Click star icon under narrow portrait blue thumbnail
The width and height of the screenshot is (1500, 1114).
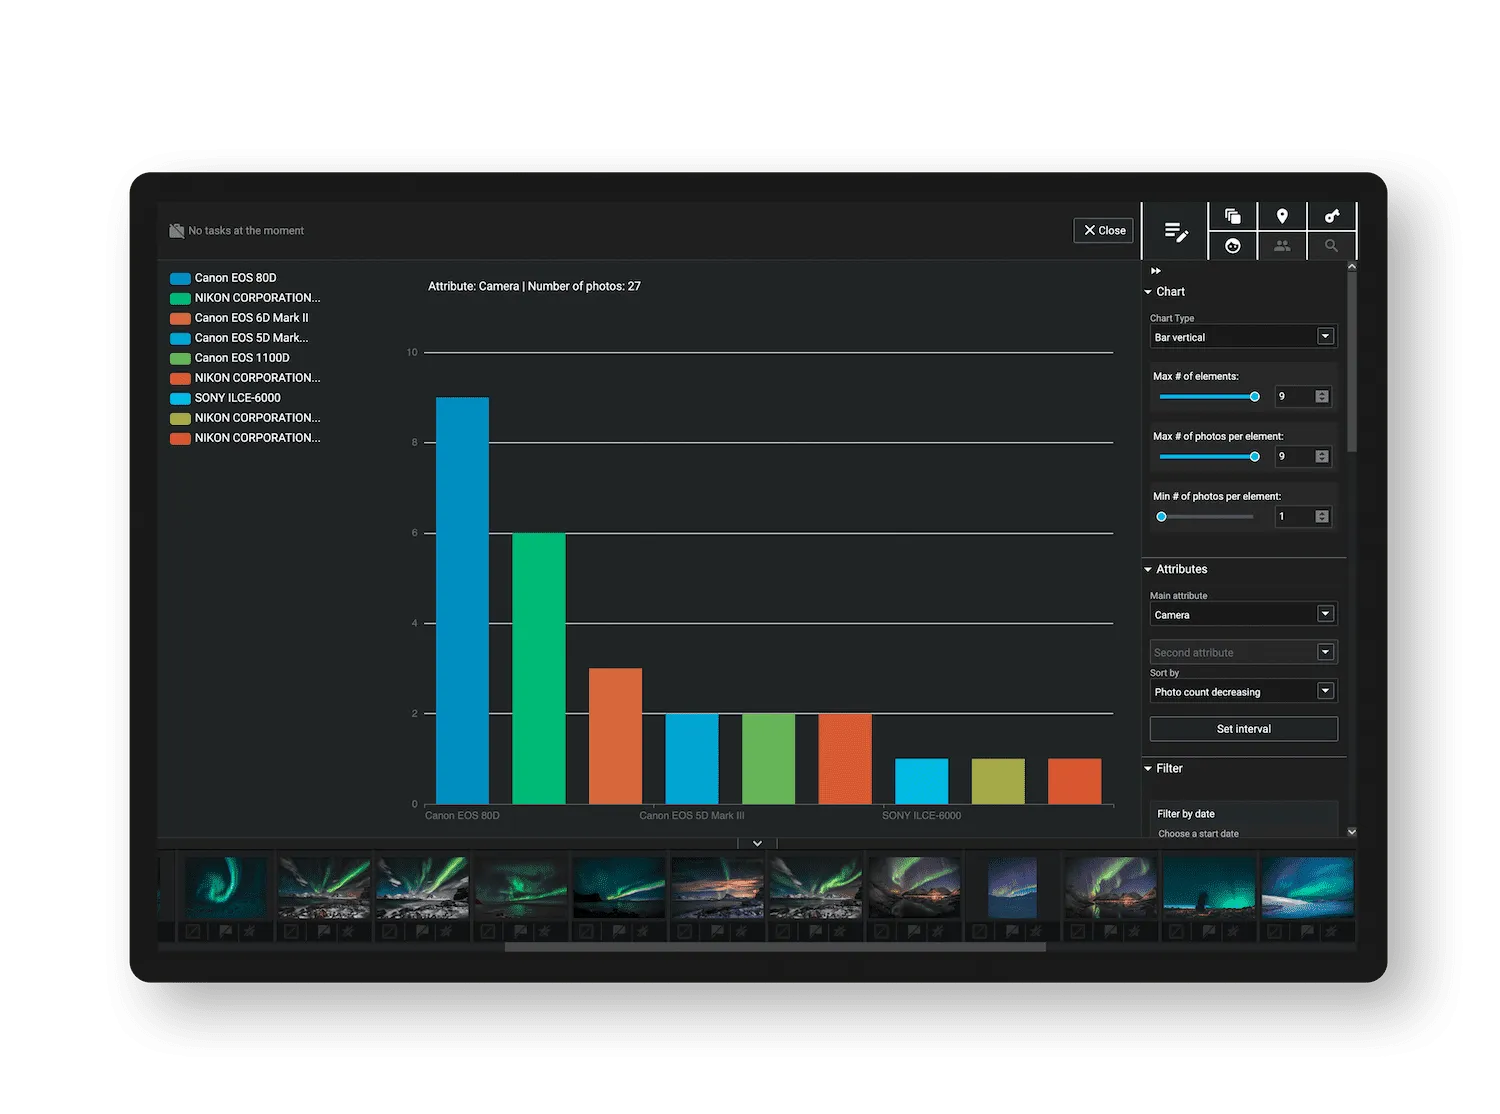click(1036, 931)
